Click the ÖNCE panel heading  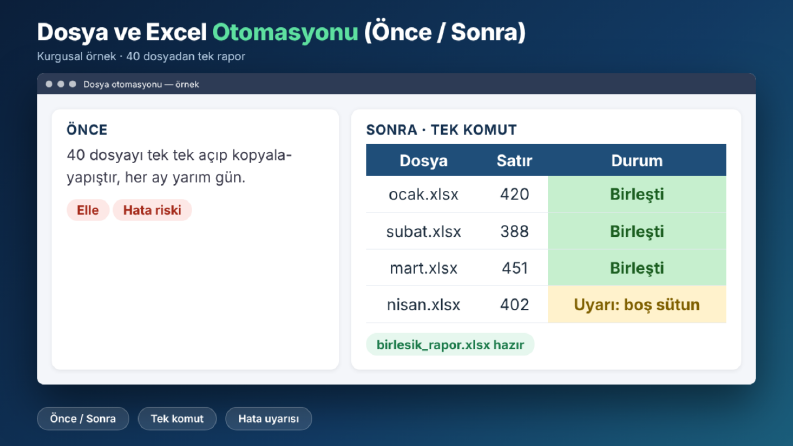pos(87,130)
